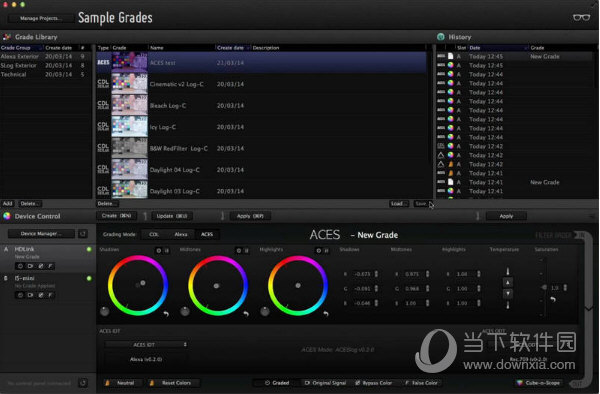This screenshot has width=600, height=394.
Task: Click Reset Colors button
Action: [x=173, y=383]
